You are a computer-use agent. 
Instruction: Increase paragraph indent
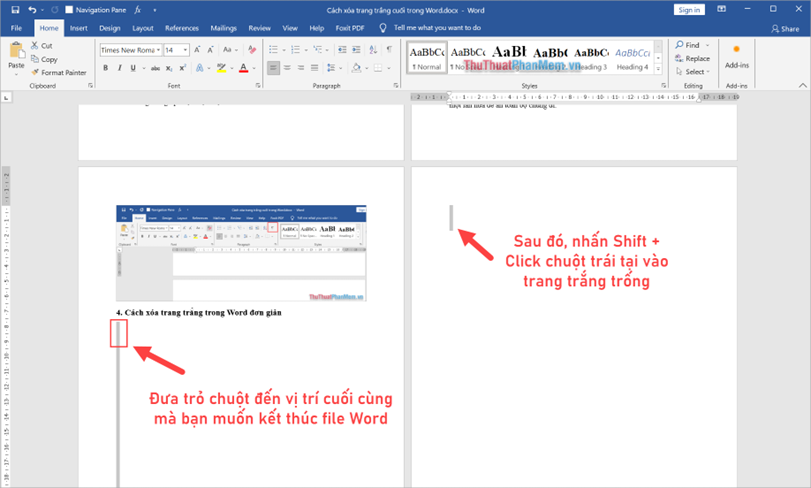(356, 50)
